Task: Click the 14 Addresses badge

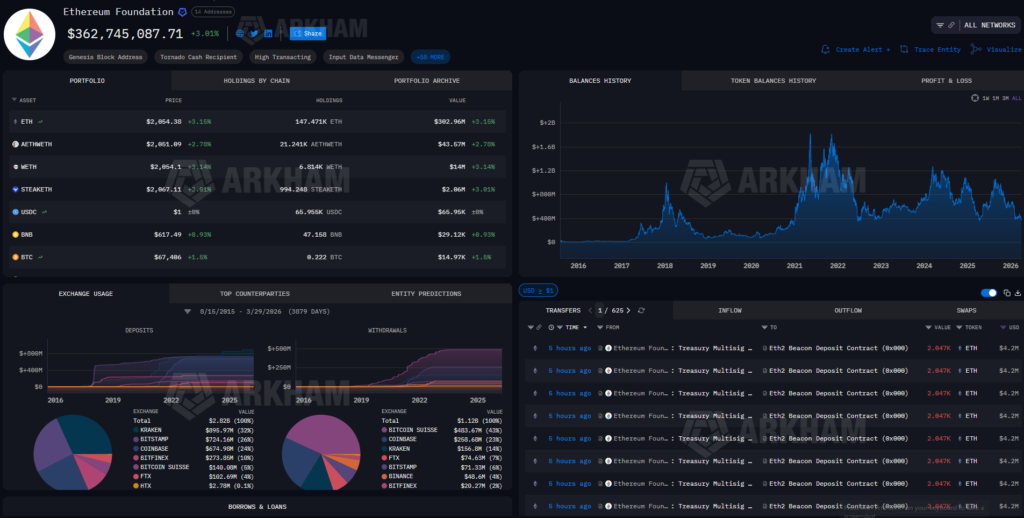Action: [213, 12]
